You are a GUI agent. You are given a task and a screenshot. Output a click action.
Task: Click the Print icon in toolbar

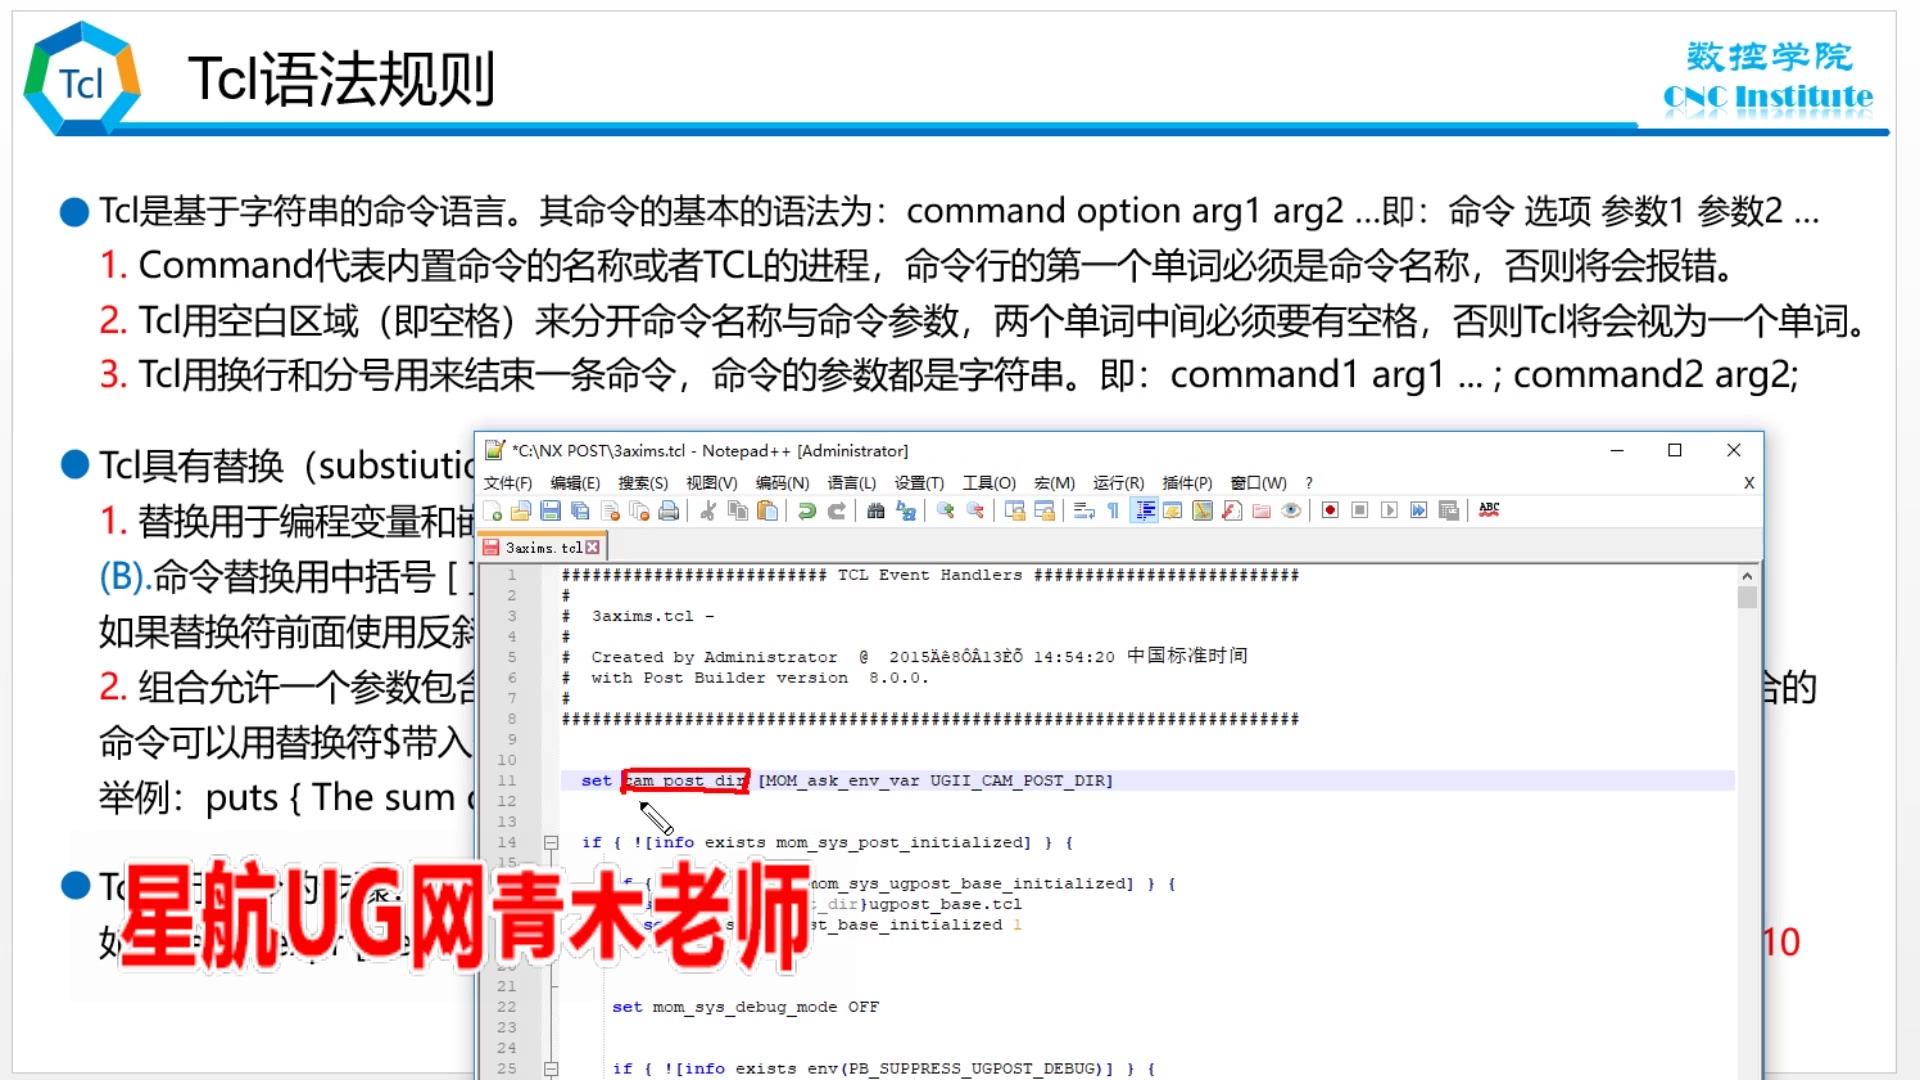[x=669, y=511]
